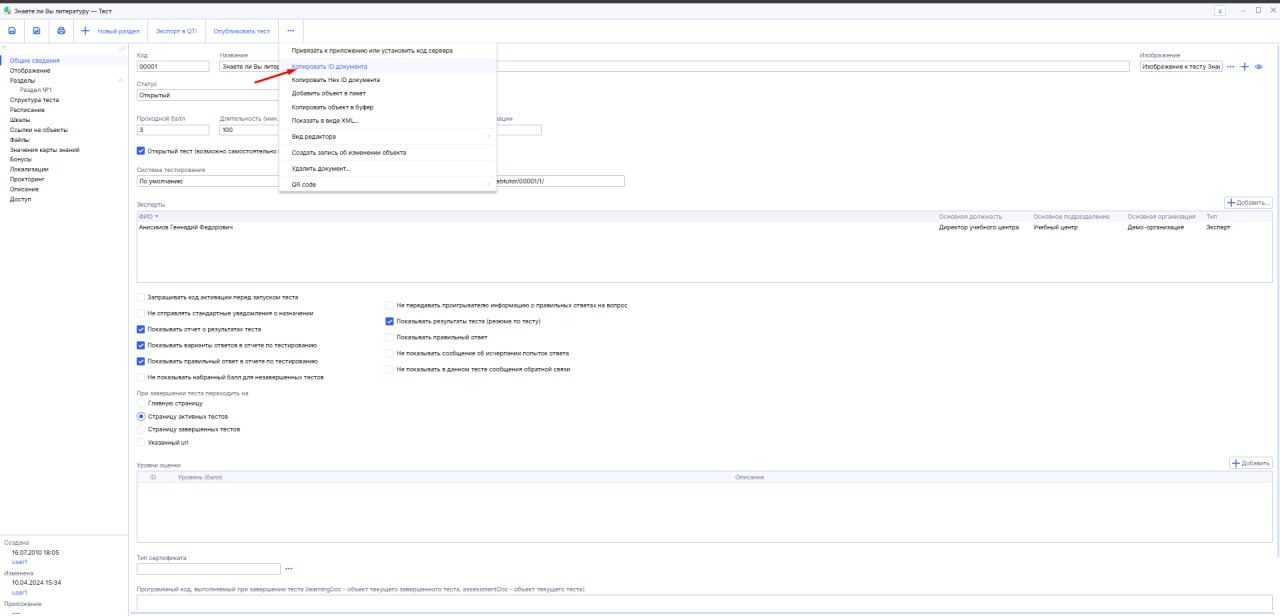The width and height of the screenshot is (1280, 616).
Task: Click the three-dots more actions toolbar button
Action: [x=290, y=31]
